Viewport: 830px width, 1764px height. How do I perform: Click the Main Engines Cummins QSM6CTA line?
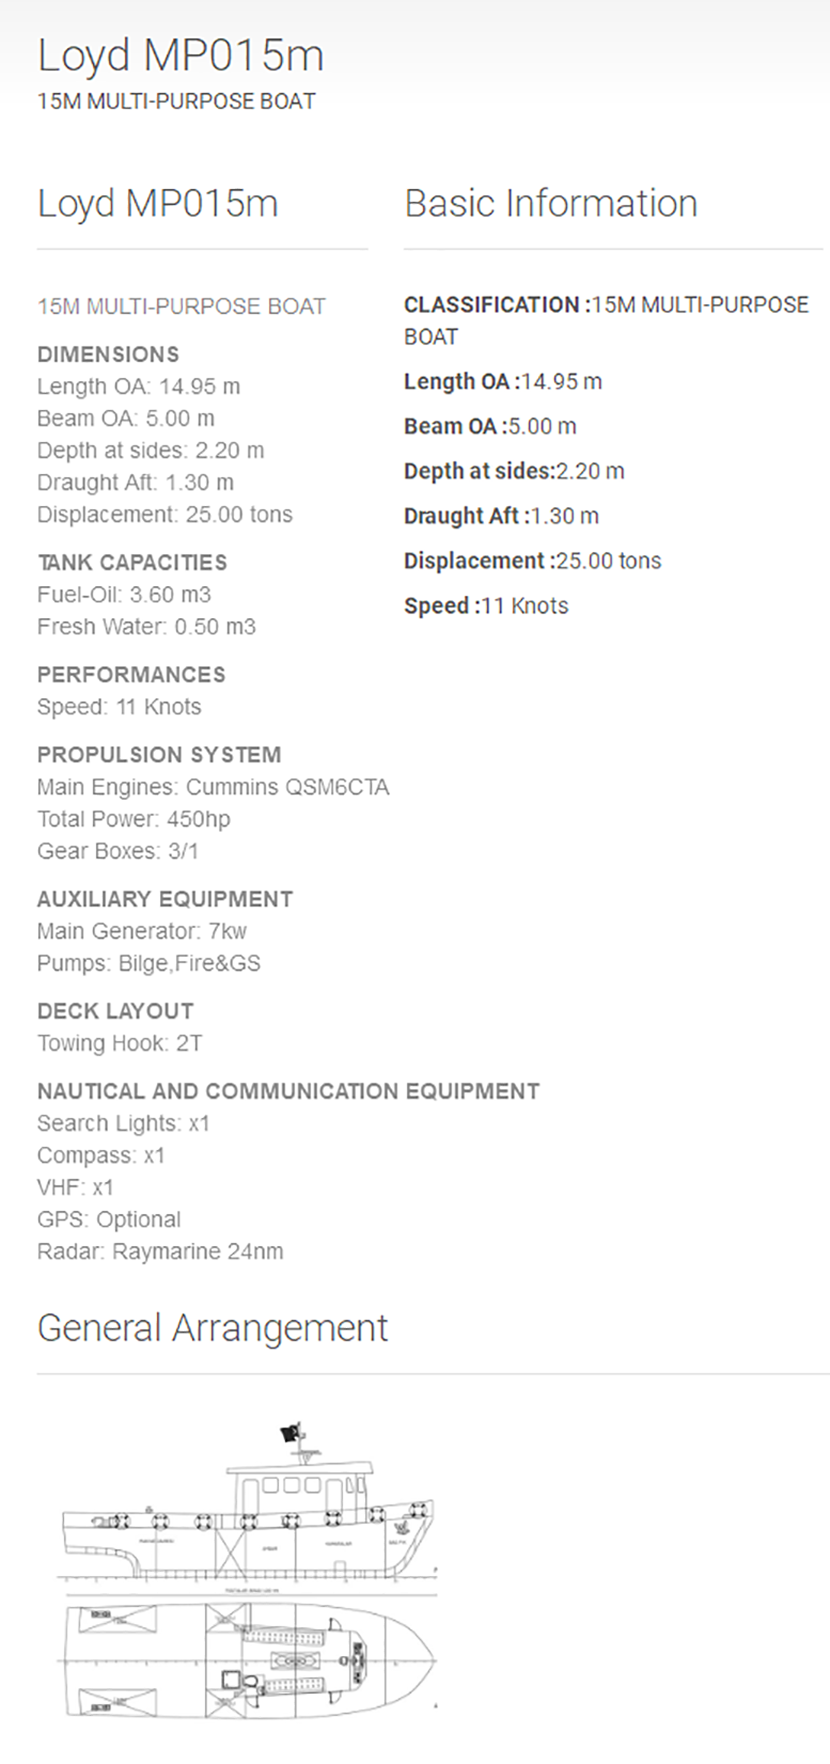(213, 787)
